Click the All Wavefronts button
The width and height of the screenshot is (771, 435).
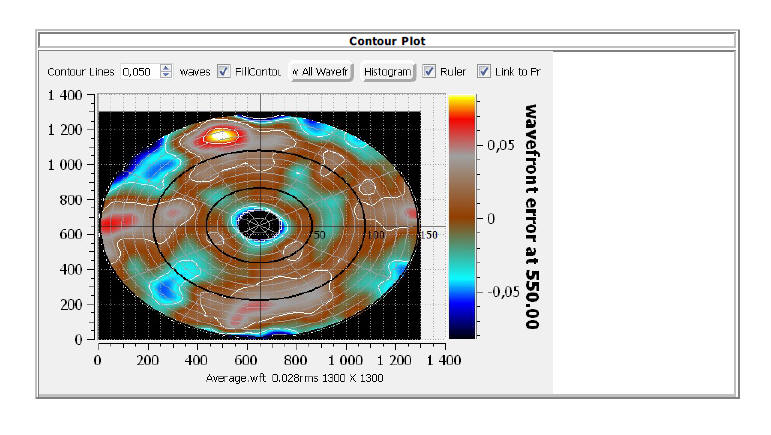pos(321,72)
